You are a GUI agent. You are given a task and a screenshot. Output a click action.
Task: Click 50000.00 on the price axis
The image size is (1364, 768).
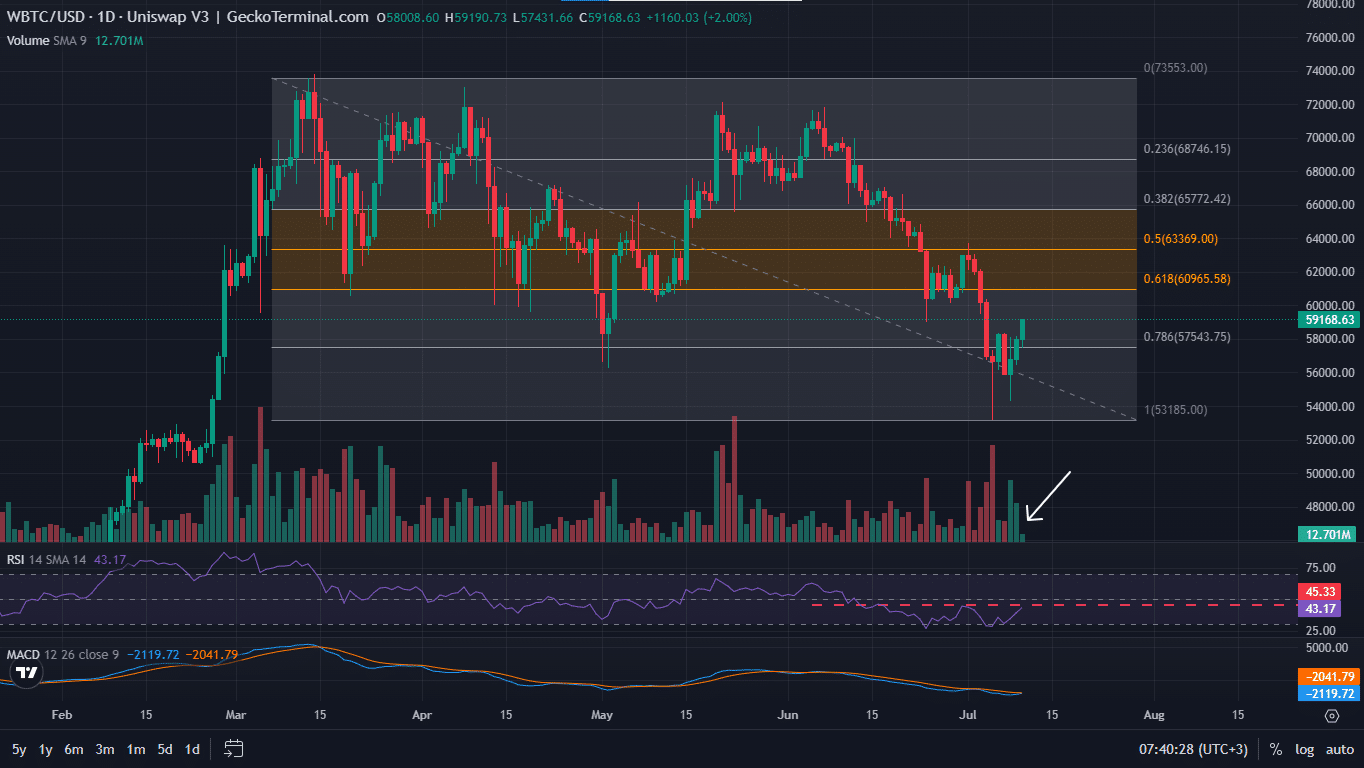[x=1331, y=473]
